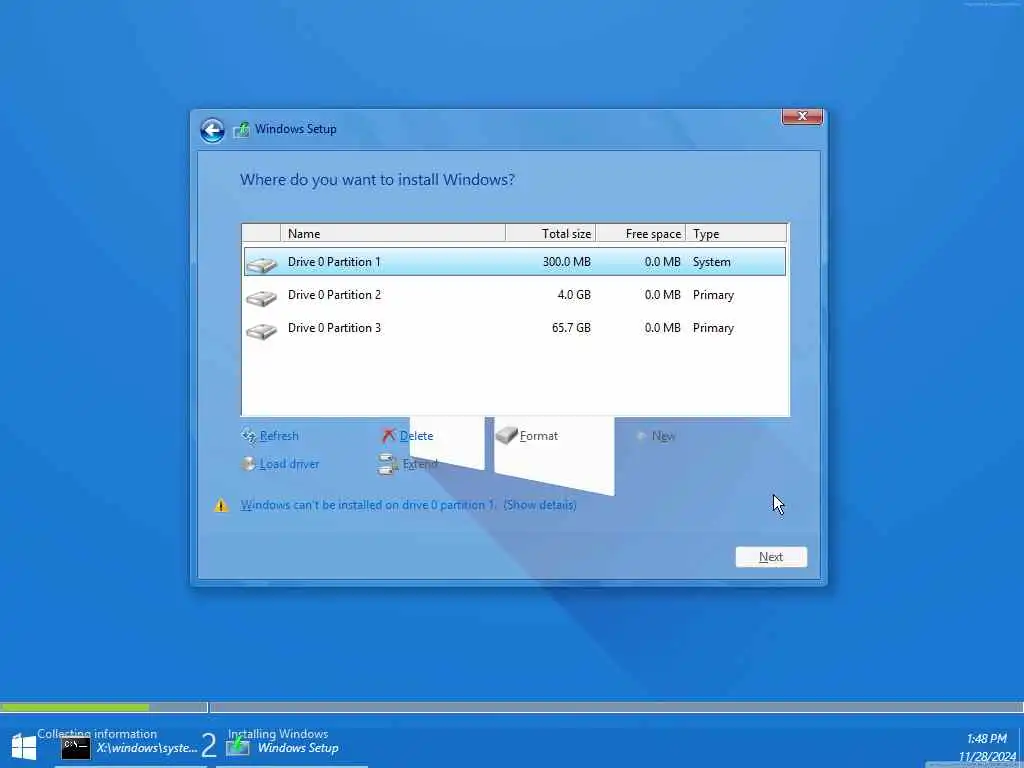The image size is (1024, 768).
Task: Click the Format link
Action: [539, 436]
